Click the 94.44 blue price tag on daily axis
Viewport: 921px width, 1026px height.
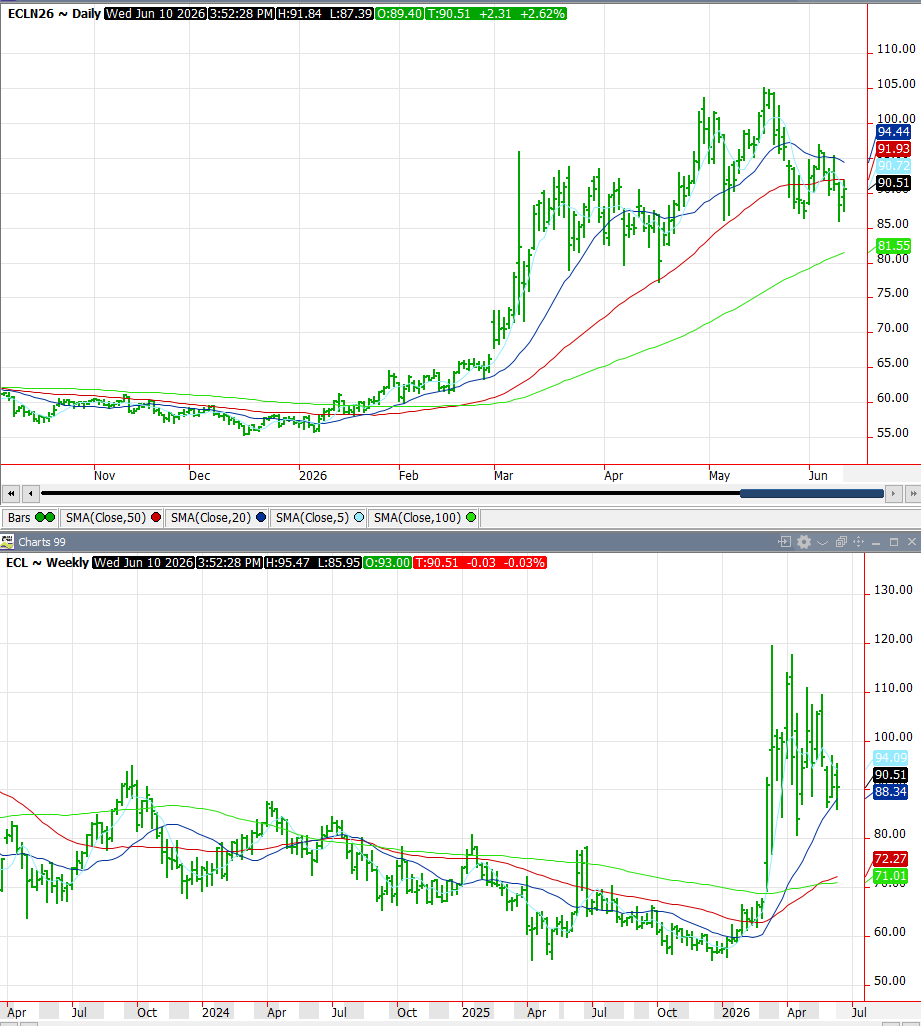point(894,132)
